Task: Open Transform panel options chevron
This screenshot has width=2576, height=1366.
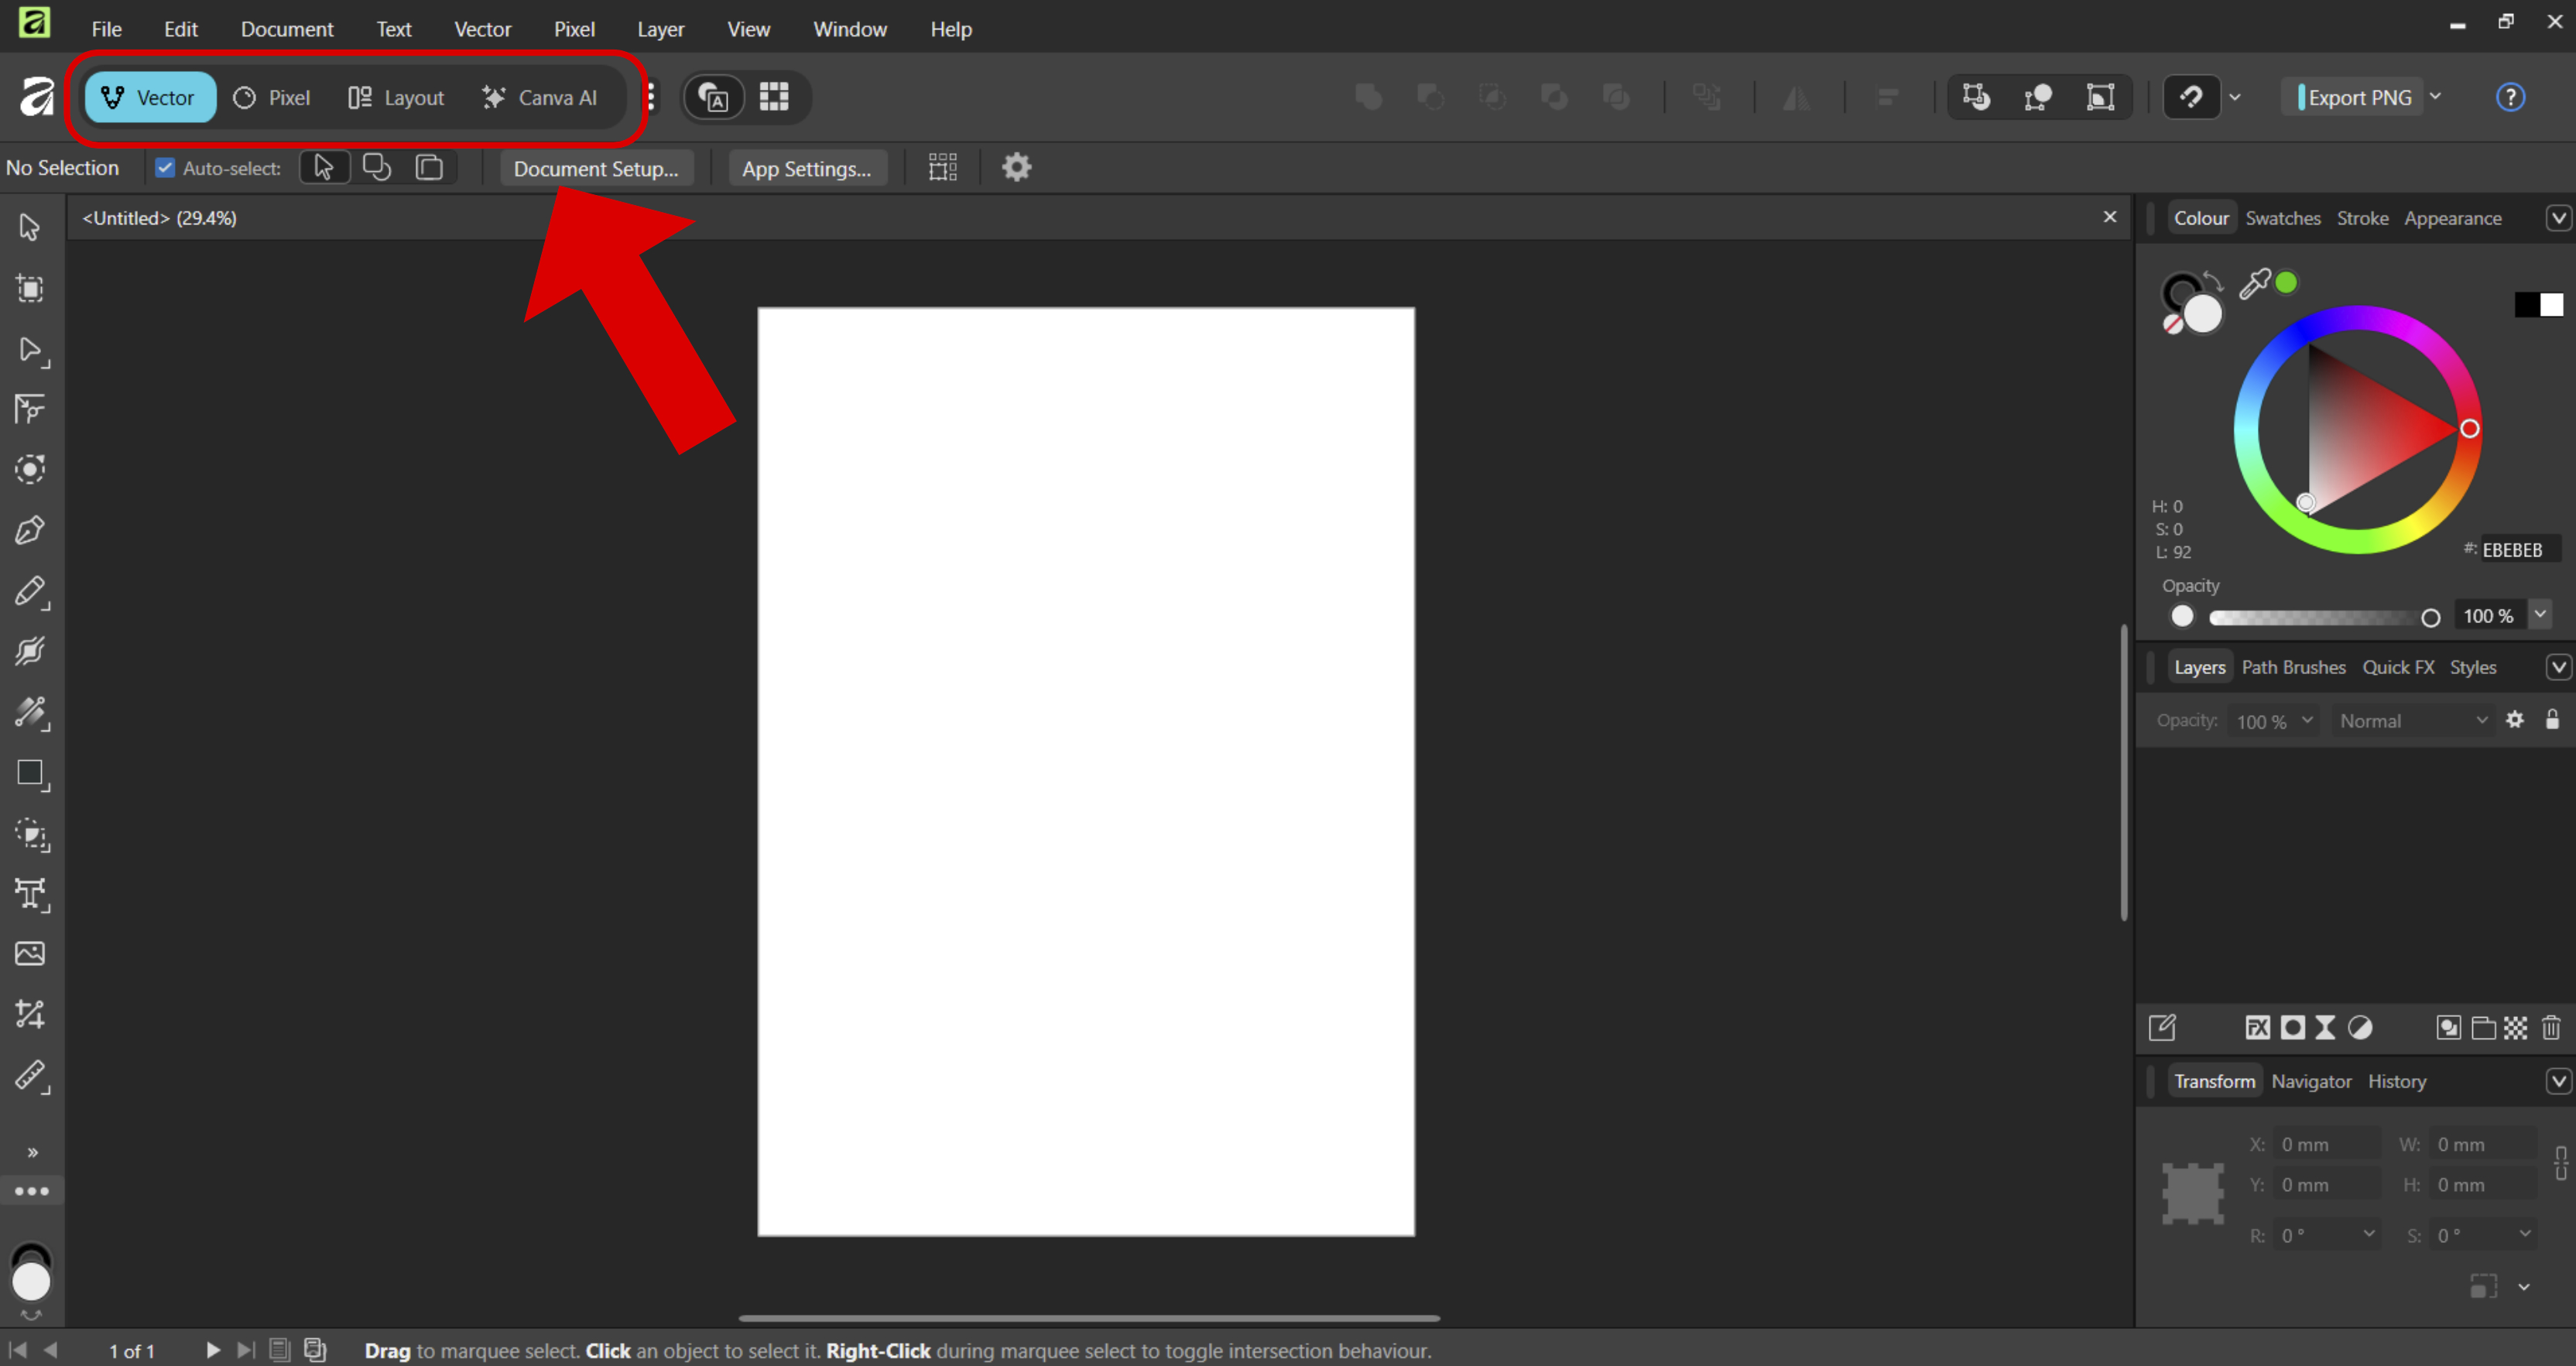Action: click(x=2558, y=1081)
